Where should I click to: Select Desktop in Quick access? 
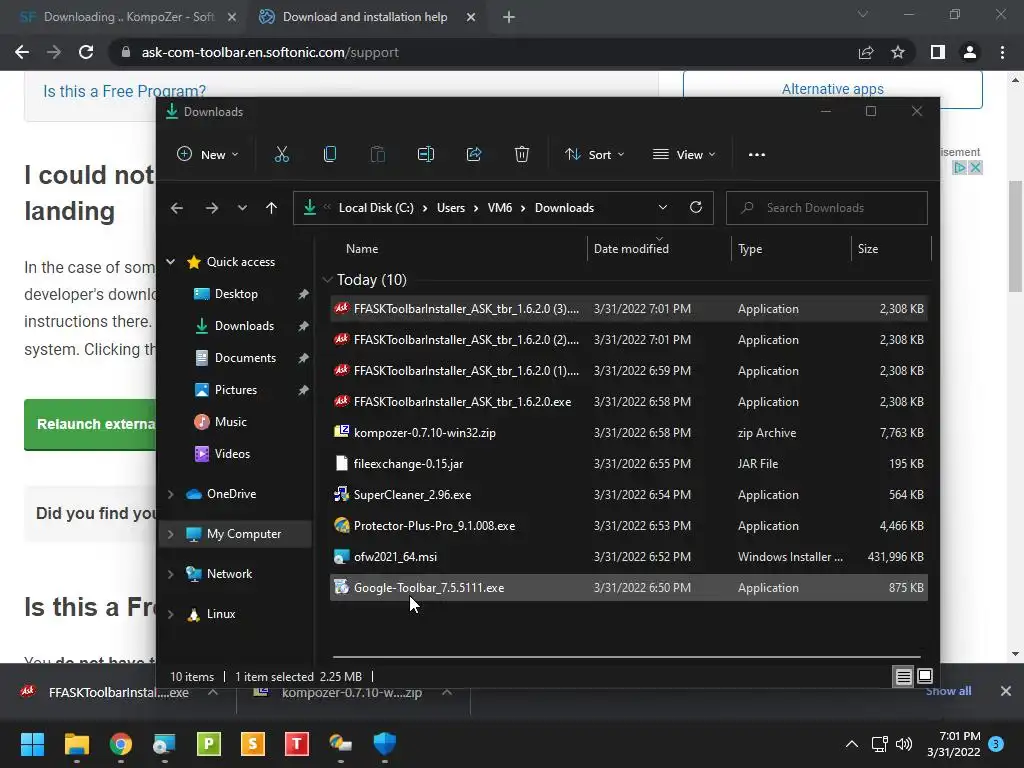(236, 294)
